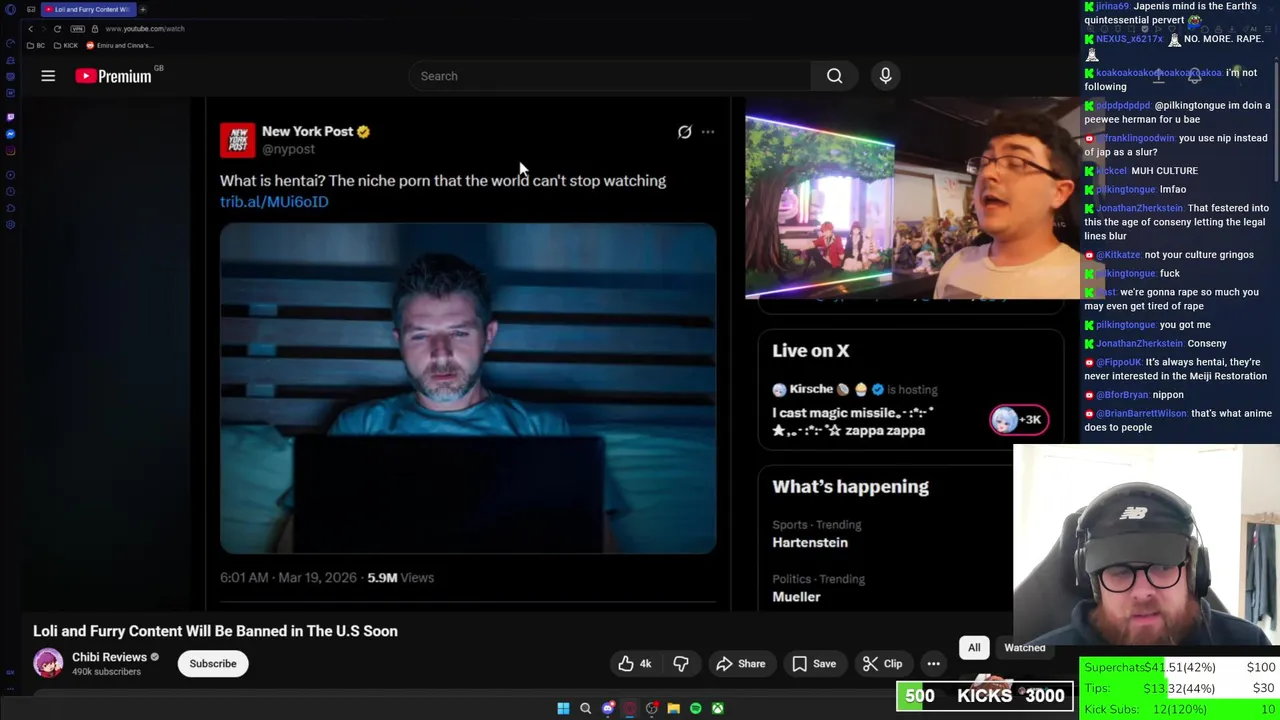Open Windows Start menu on taskbar

click(x=563, y=708)
